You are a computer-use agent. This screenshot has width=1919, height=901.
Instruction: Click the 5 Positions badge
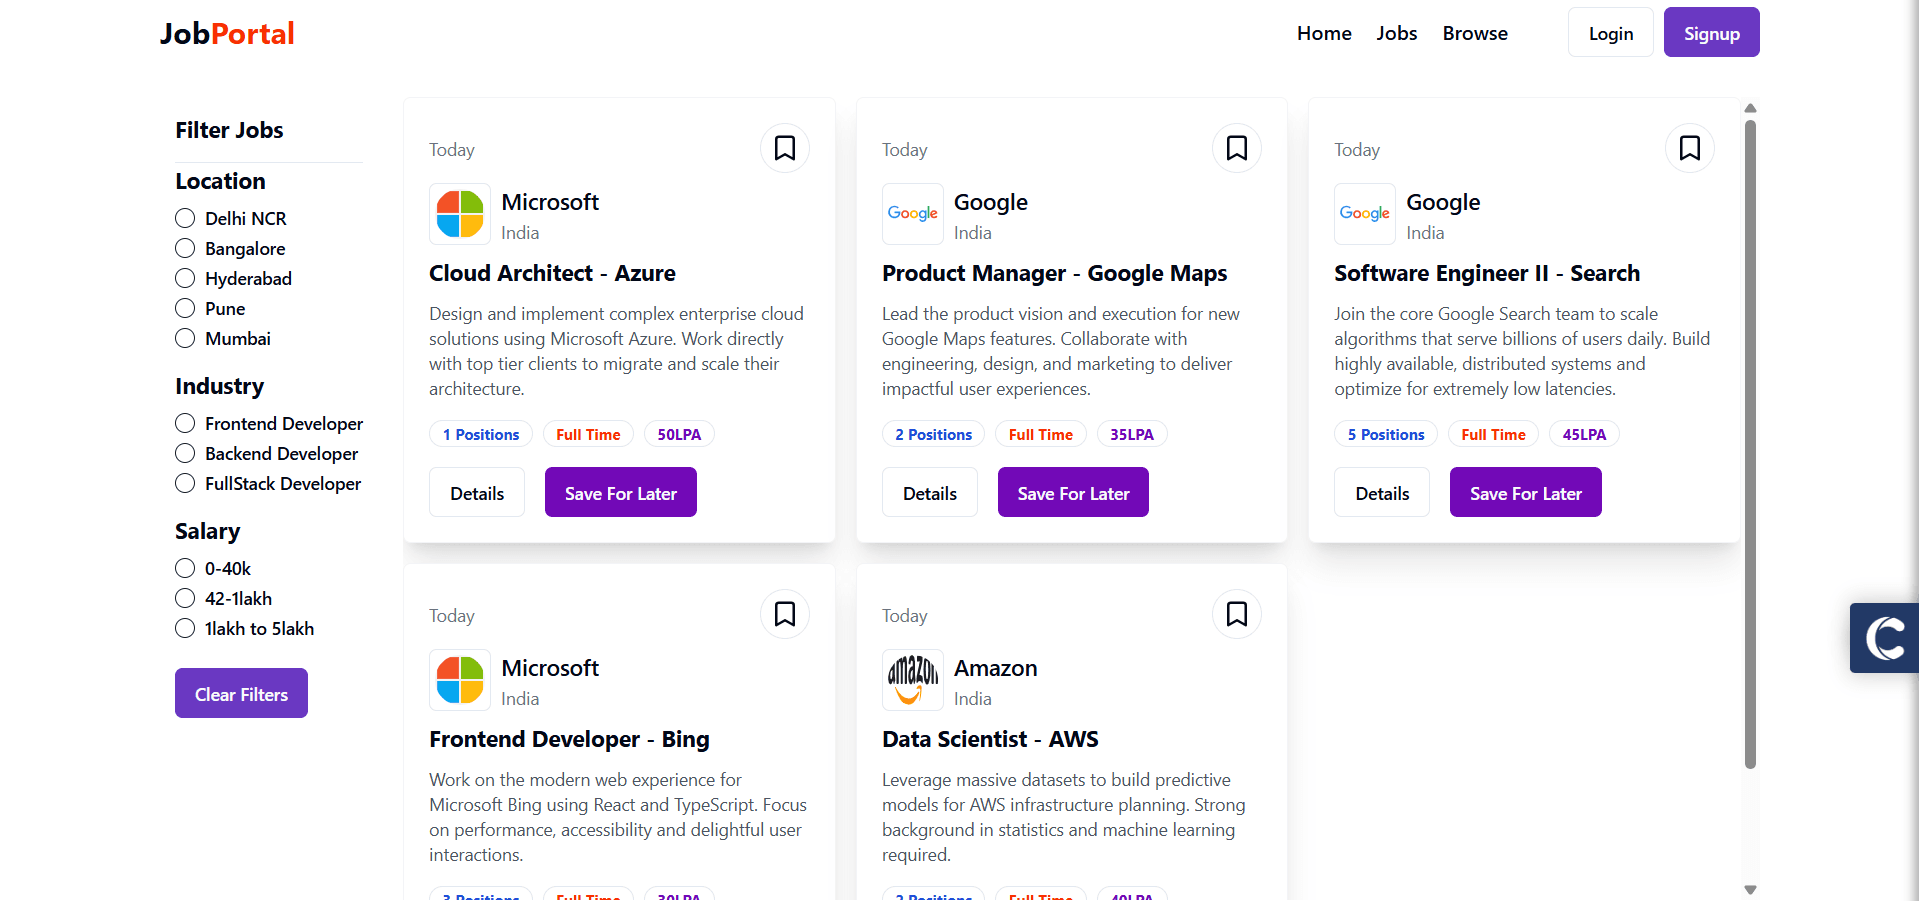(1386, 434)
